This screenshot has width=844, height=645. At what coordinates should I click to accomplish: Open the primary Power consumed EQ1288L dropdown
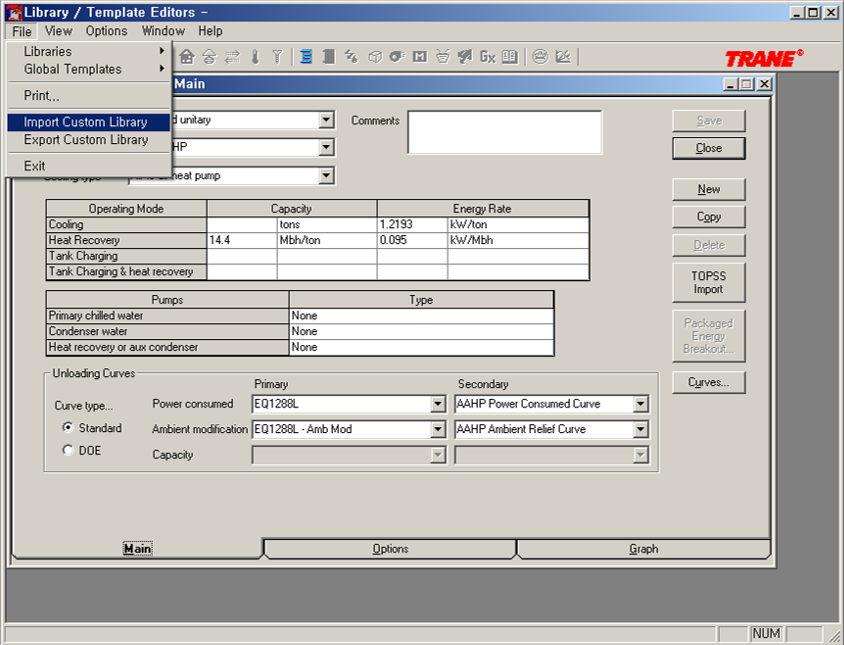(437, 405)
